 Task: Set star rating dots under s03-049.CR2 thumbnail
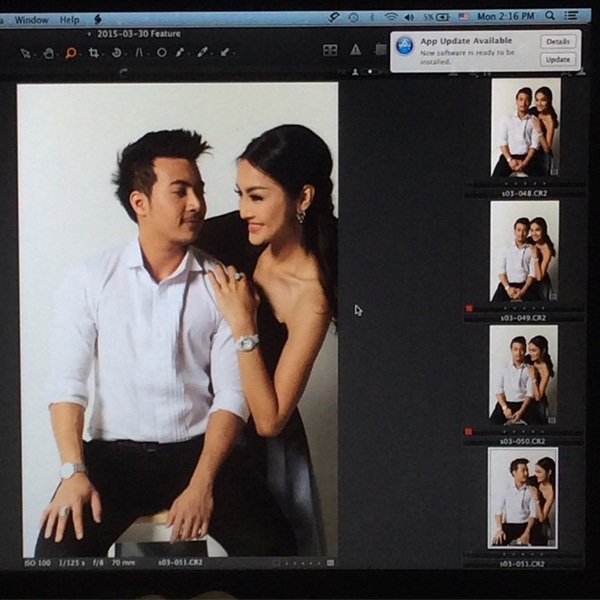(524, 308)
